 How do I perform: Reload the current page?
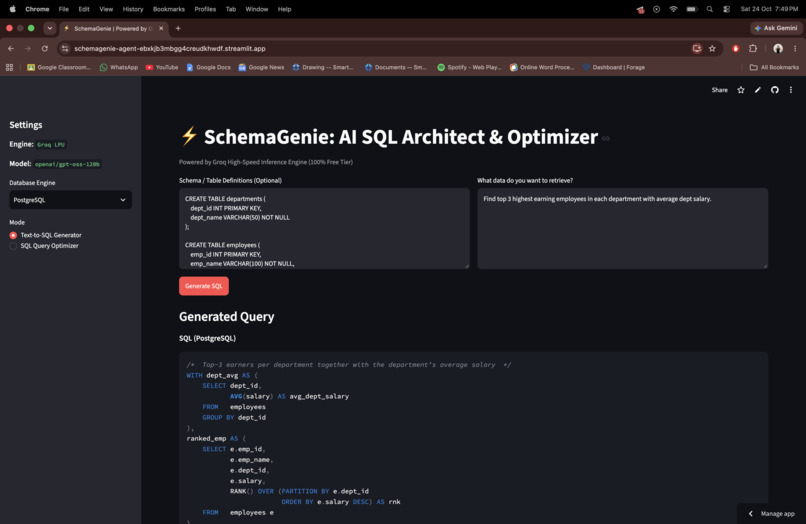45,48
